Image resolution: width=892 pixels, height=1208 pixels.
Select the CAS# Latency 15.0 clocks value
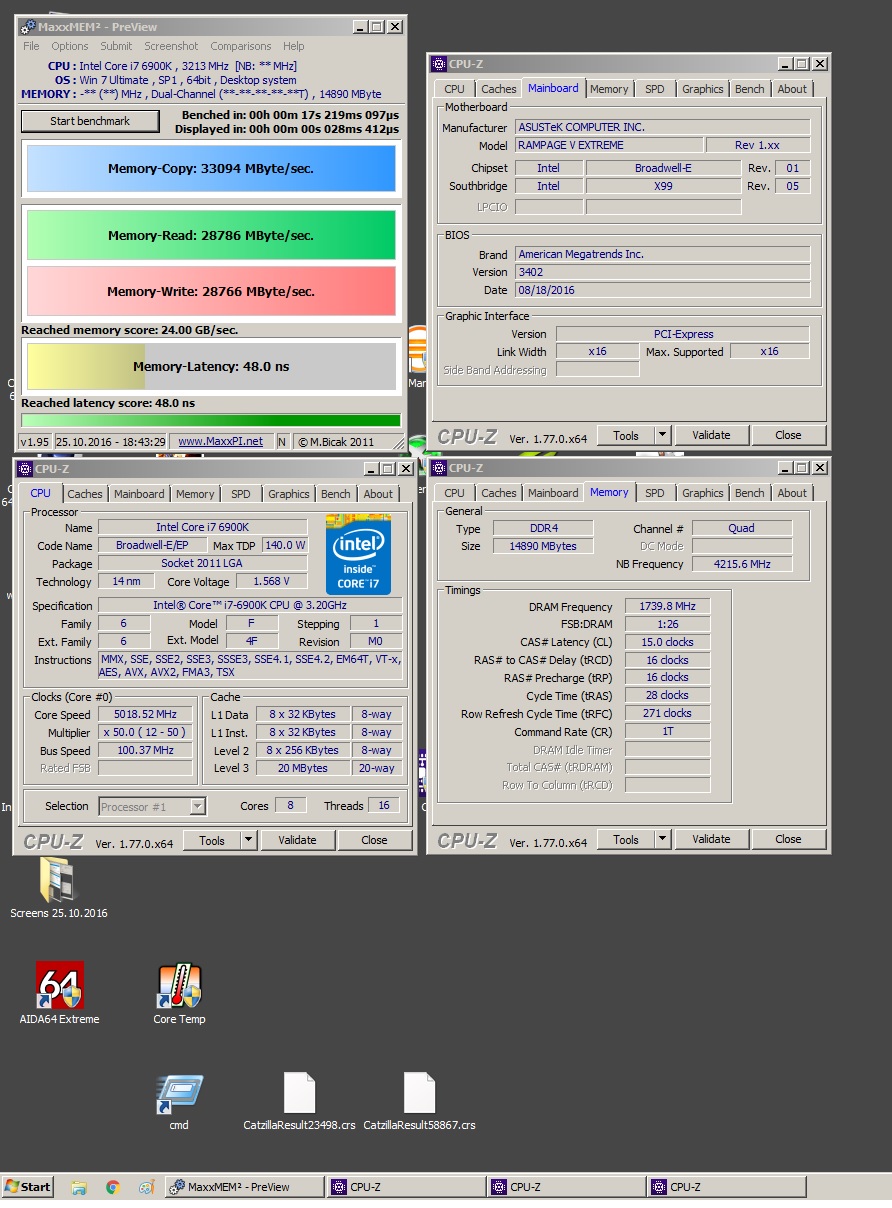coord(668,642)
